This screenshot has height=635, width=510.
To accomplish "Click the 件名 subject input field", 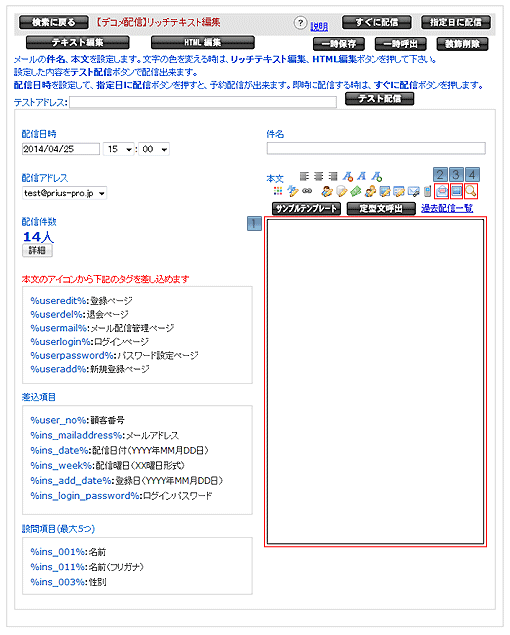I will [376, 148].
